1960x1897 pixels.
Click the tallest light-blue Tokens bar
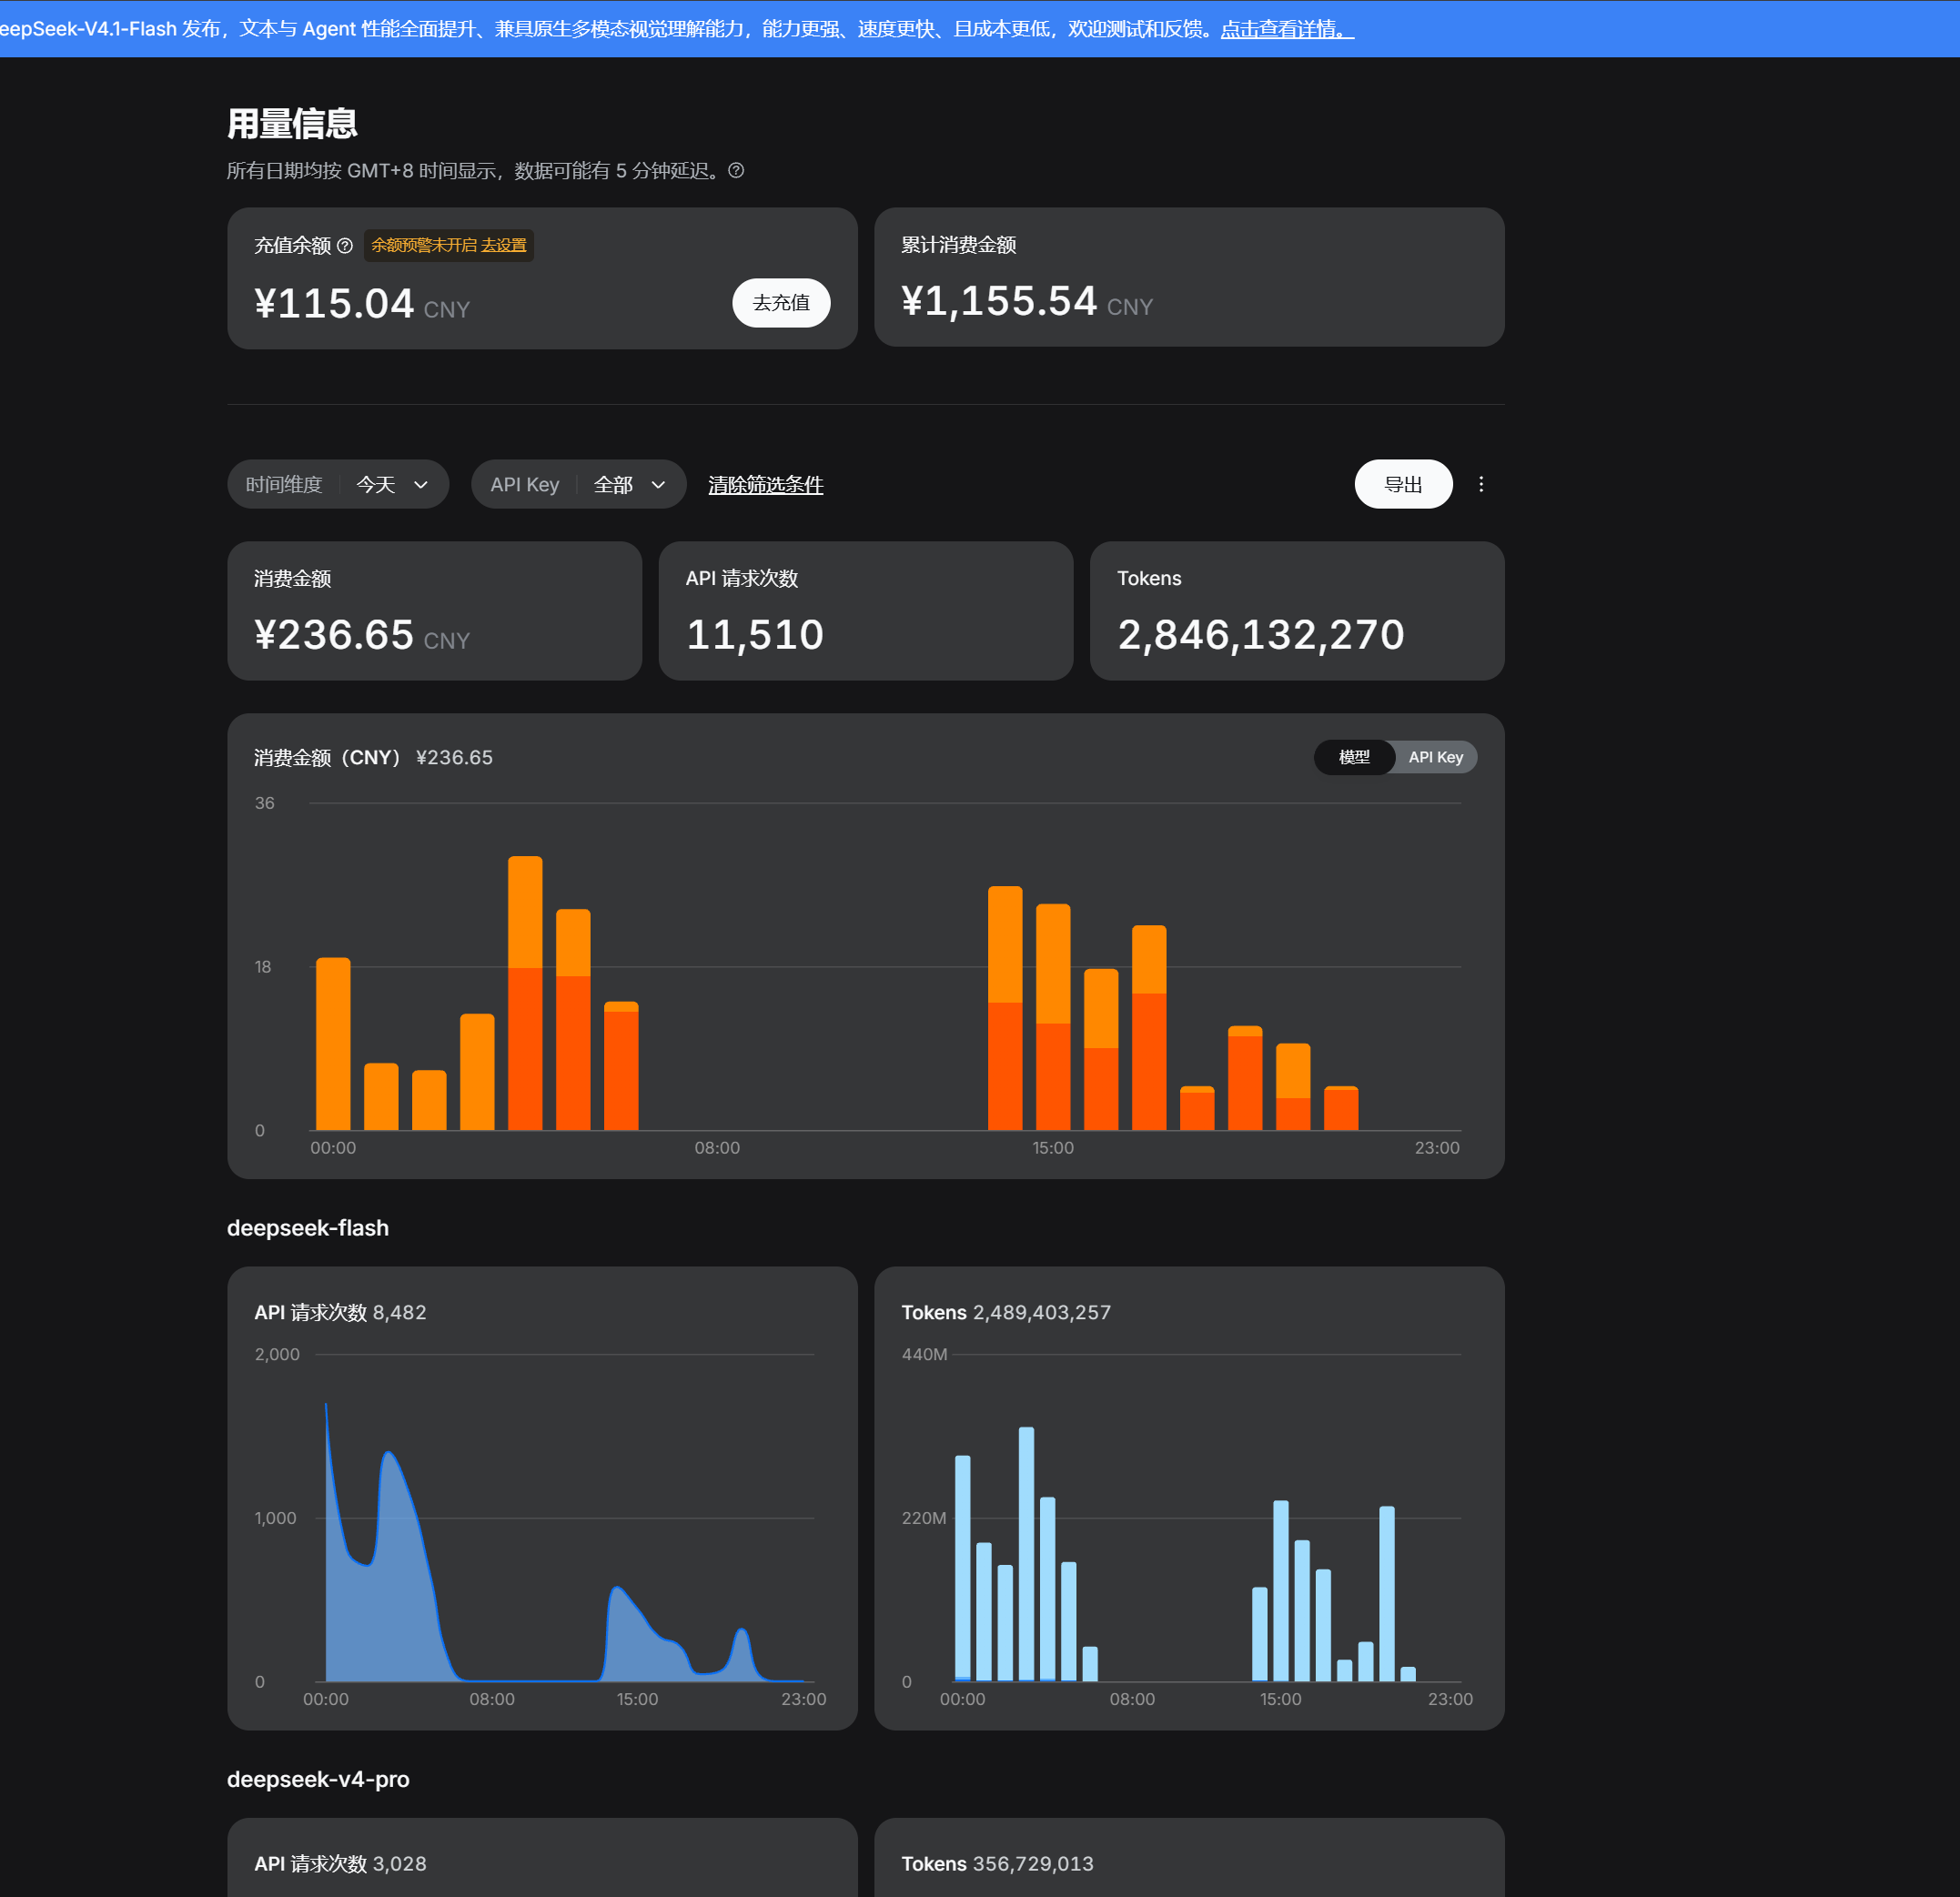pos(1026,1554)
